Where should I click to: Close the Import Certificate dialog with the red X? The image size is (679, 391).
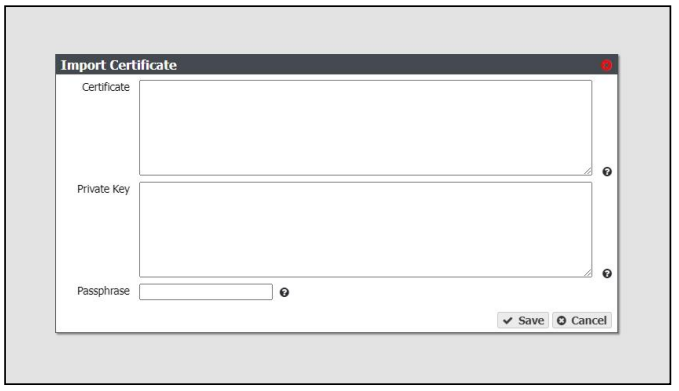point(606,65)
